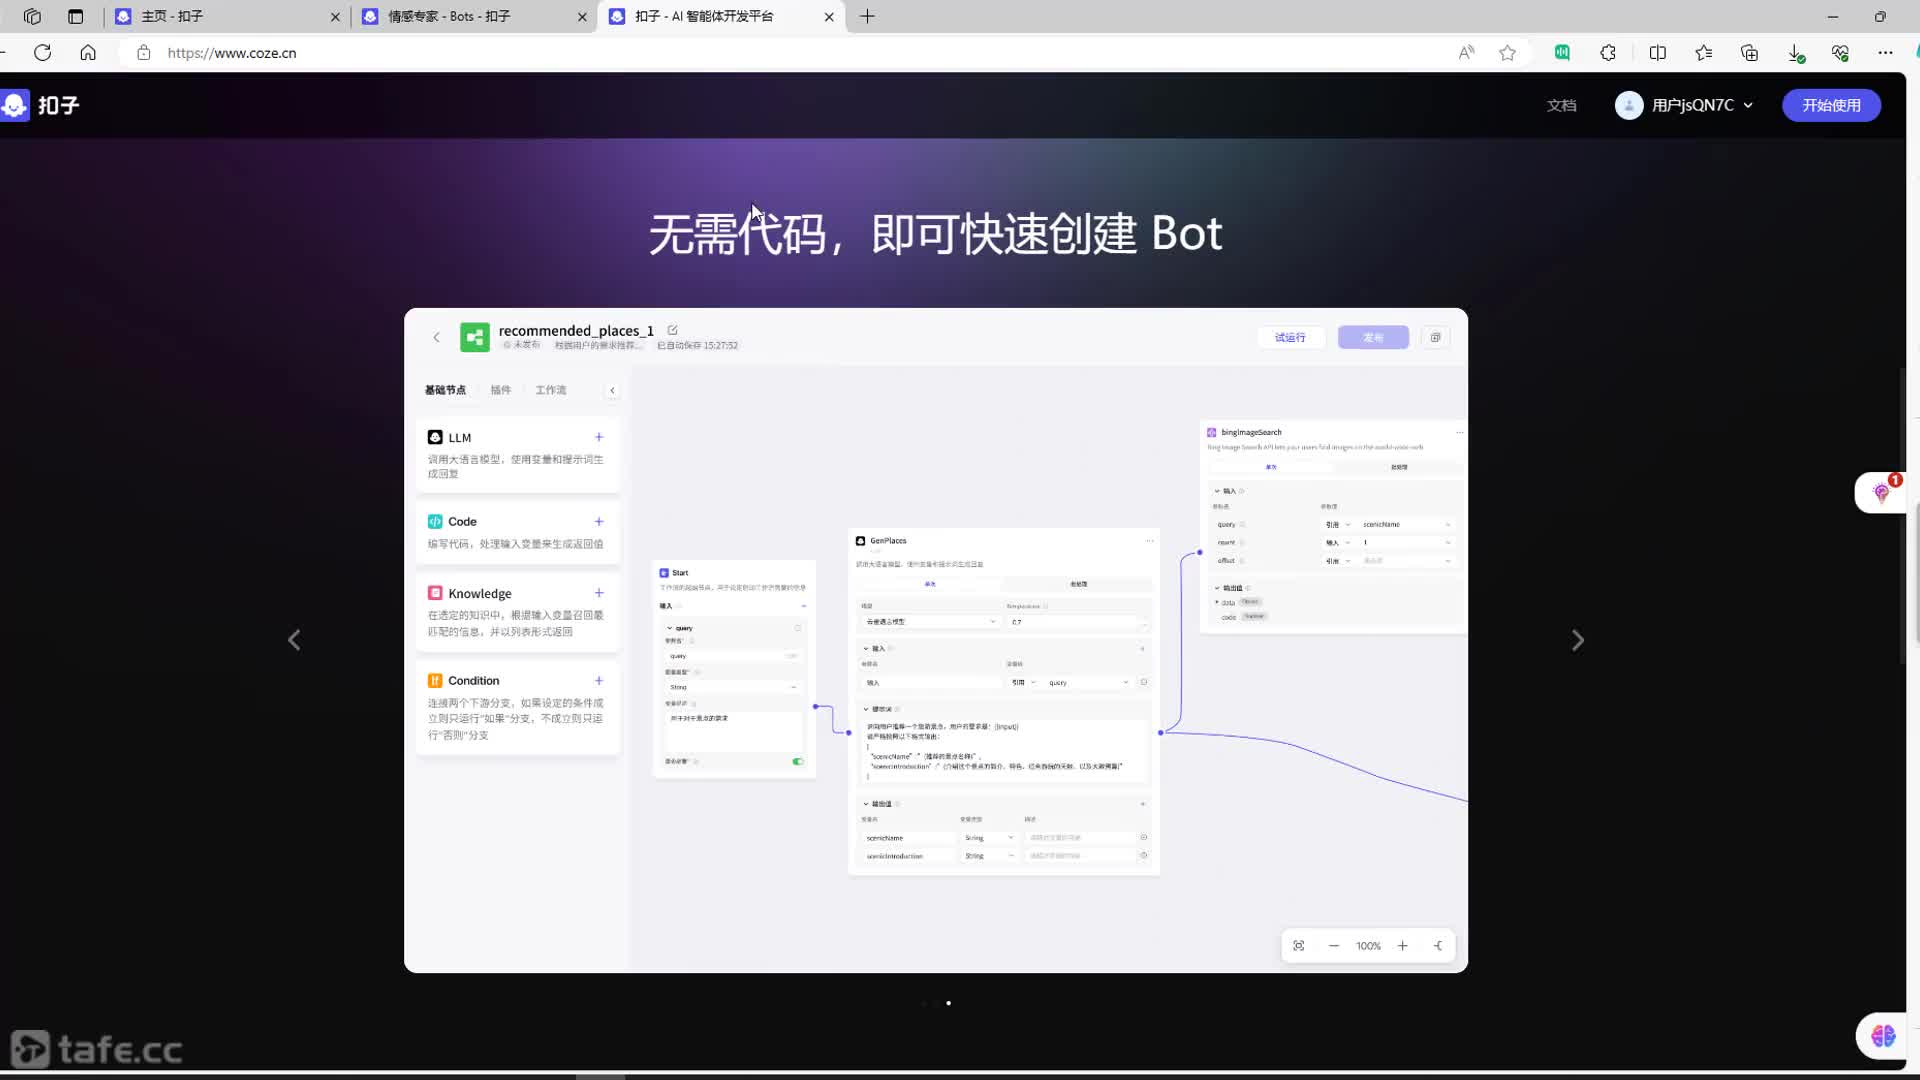Select the 插件 tab
Screen dimensions: 1920x1080
(501, 390)
